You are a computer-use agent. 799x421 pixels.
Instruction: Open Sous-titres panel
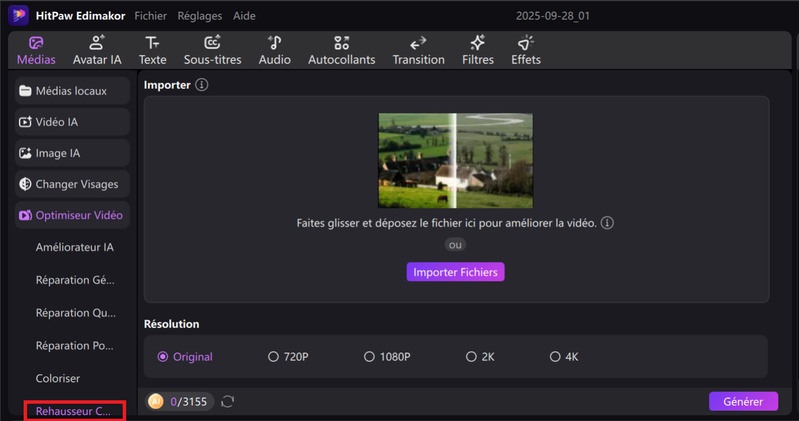(x=212, y=50)
